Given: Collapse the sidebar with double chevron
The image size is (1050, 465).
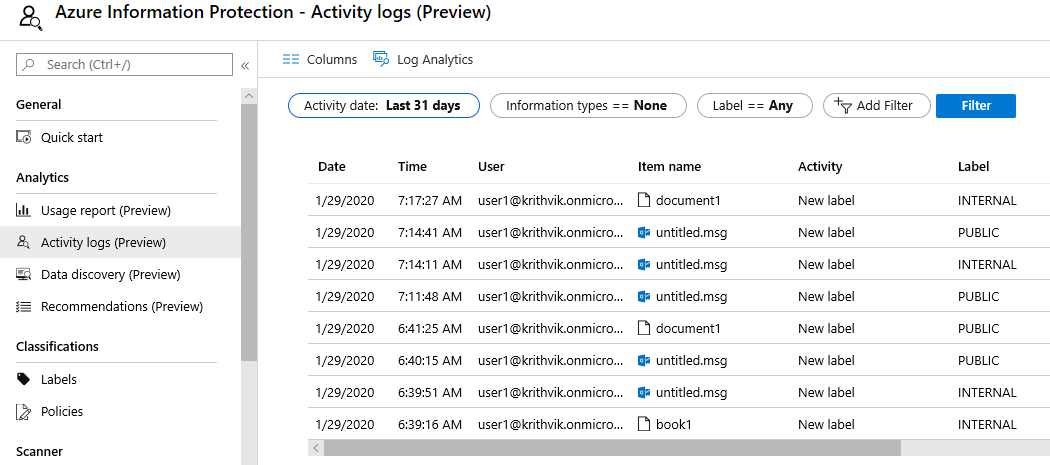Looking at the screenshot, I should pos(245,66).
